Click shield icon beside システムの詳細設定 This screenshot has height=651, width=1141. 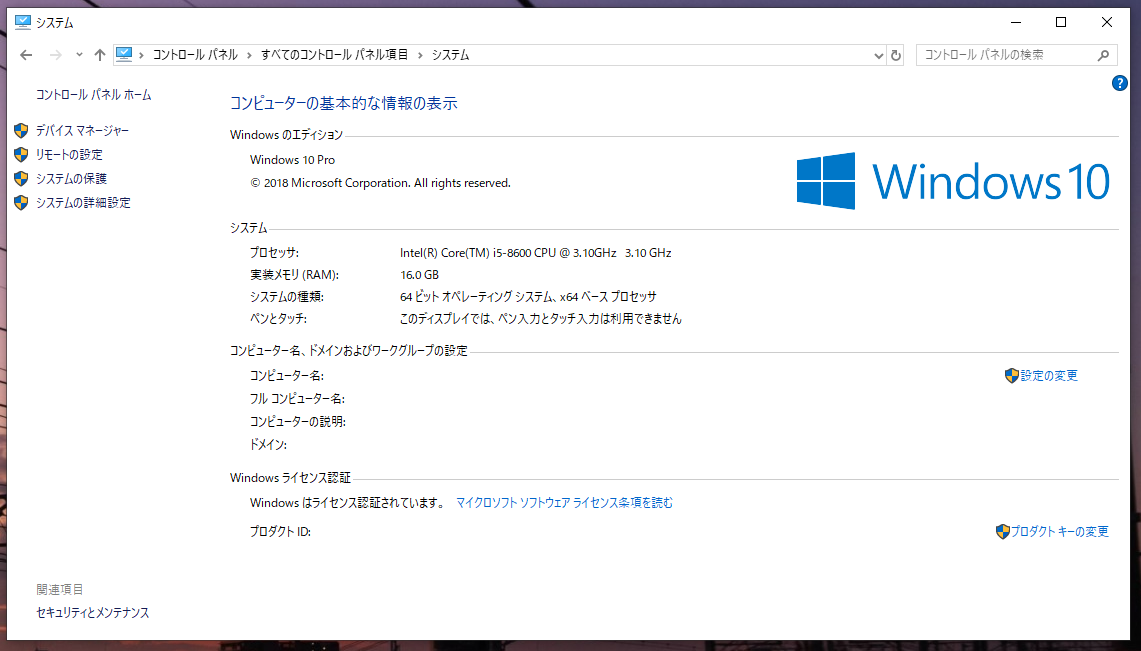pyautogui.click(x=21, y=203)
